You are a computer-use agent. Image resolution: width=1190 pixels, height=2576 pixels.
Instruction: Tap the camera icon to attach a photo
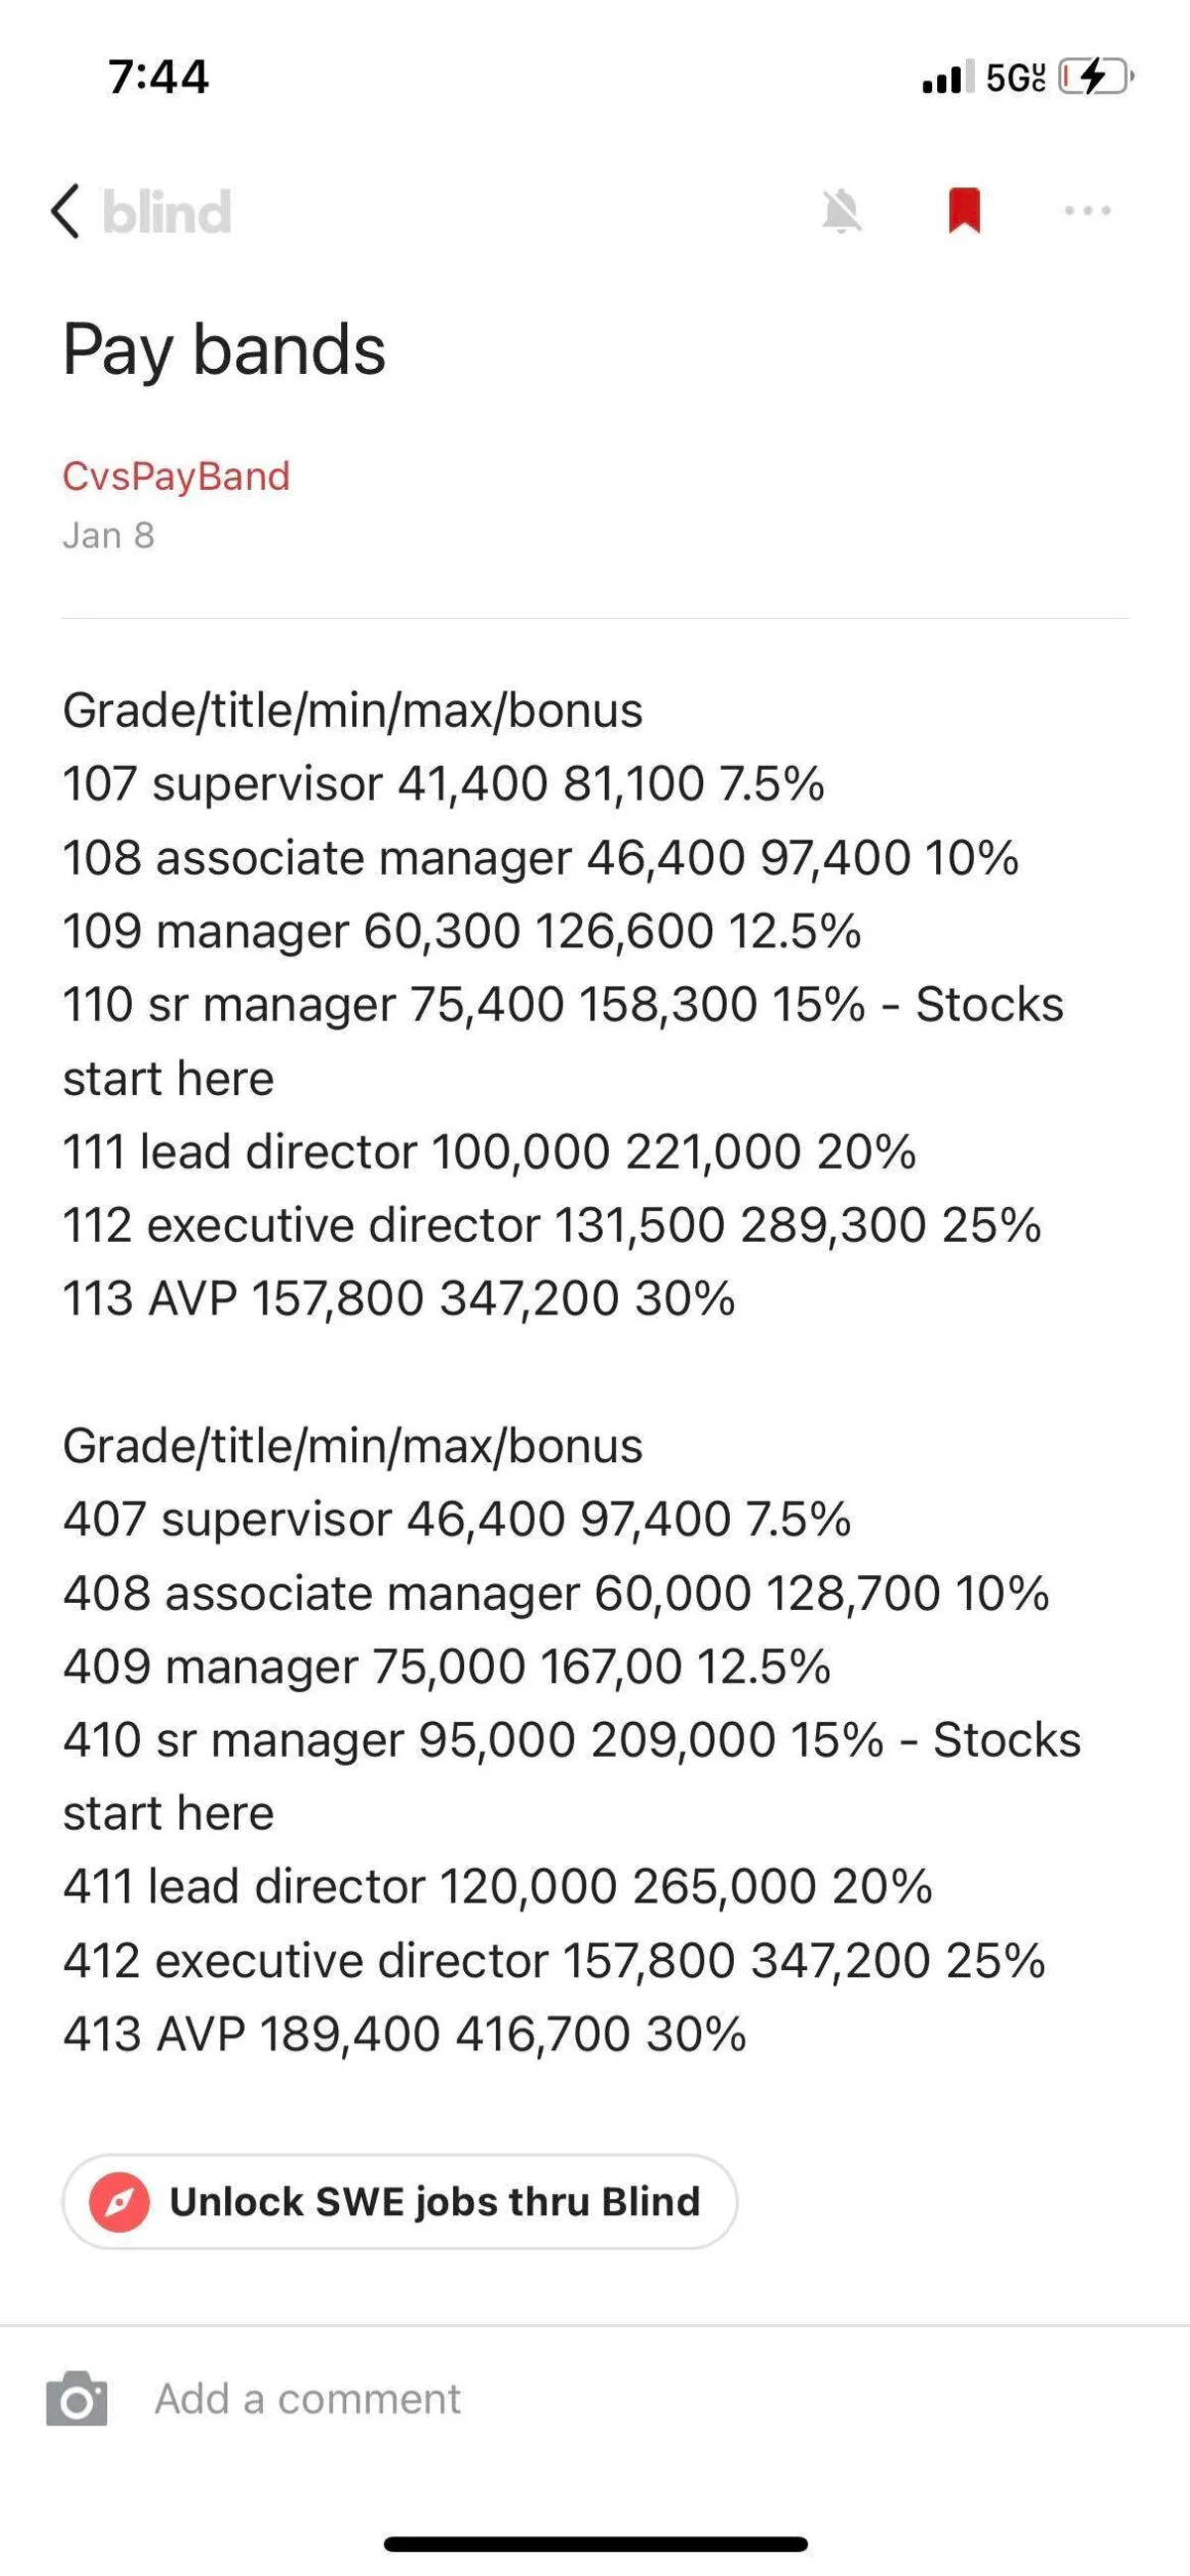pyautogui.click(x=77, y=2398)
